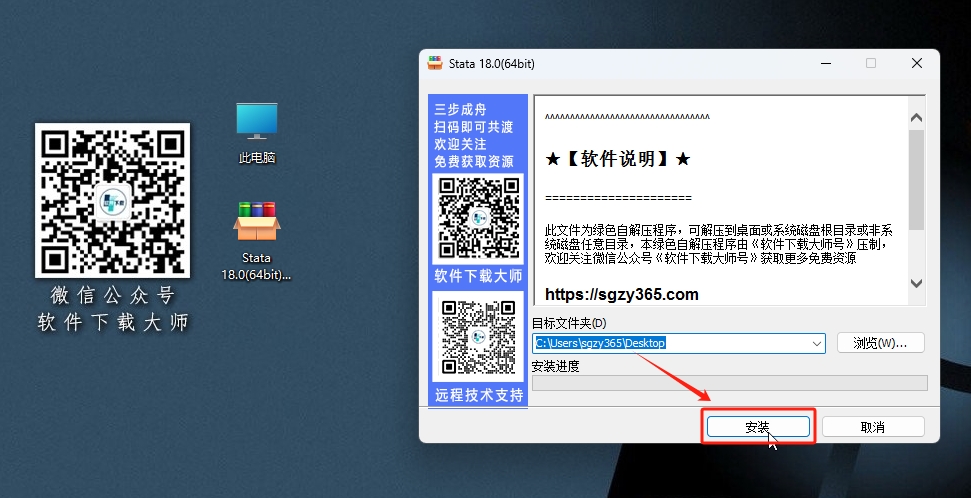Click the scroll-up arrow in description box

point(917,117)
